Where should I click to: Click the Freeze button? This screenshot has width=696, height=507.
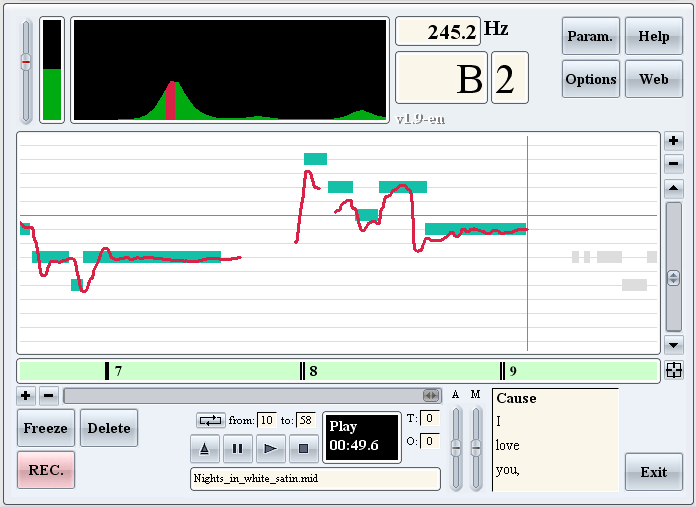click(46, 428)
